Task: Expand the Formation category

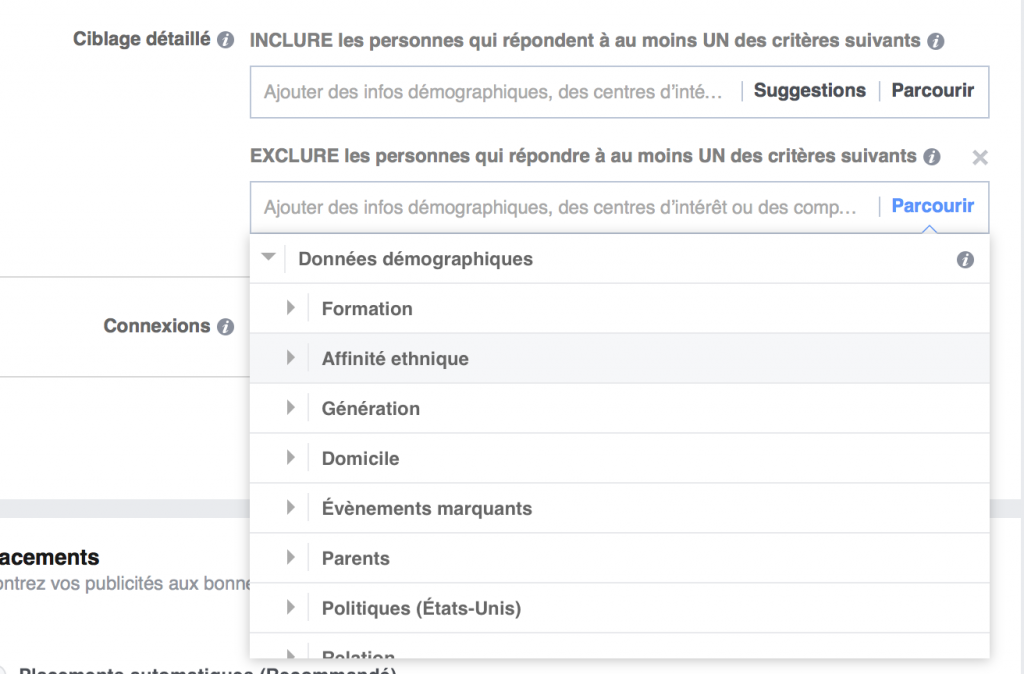Action: pos(291,308)
